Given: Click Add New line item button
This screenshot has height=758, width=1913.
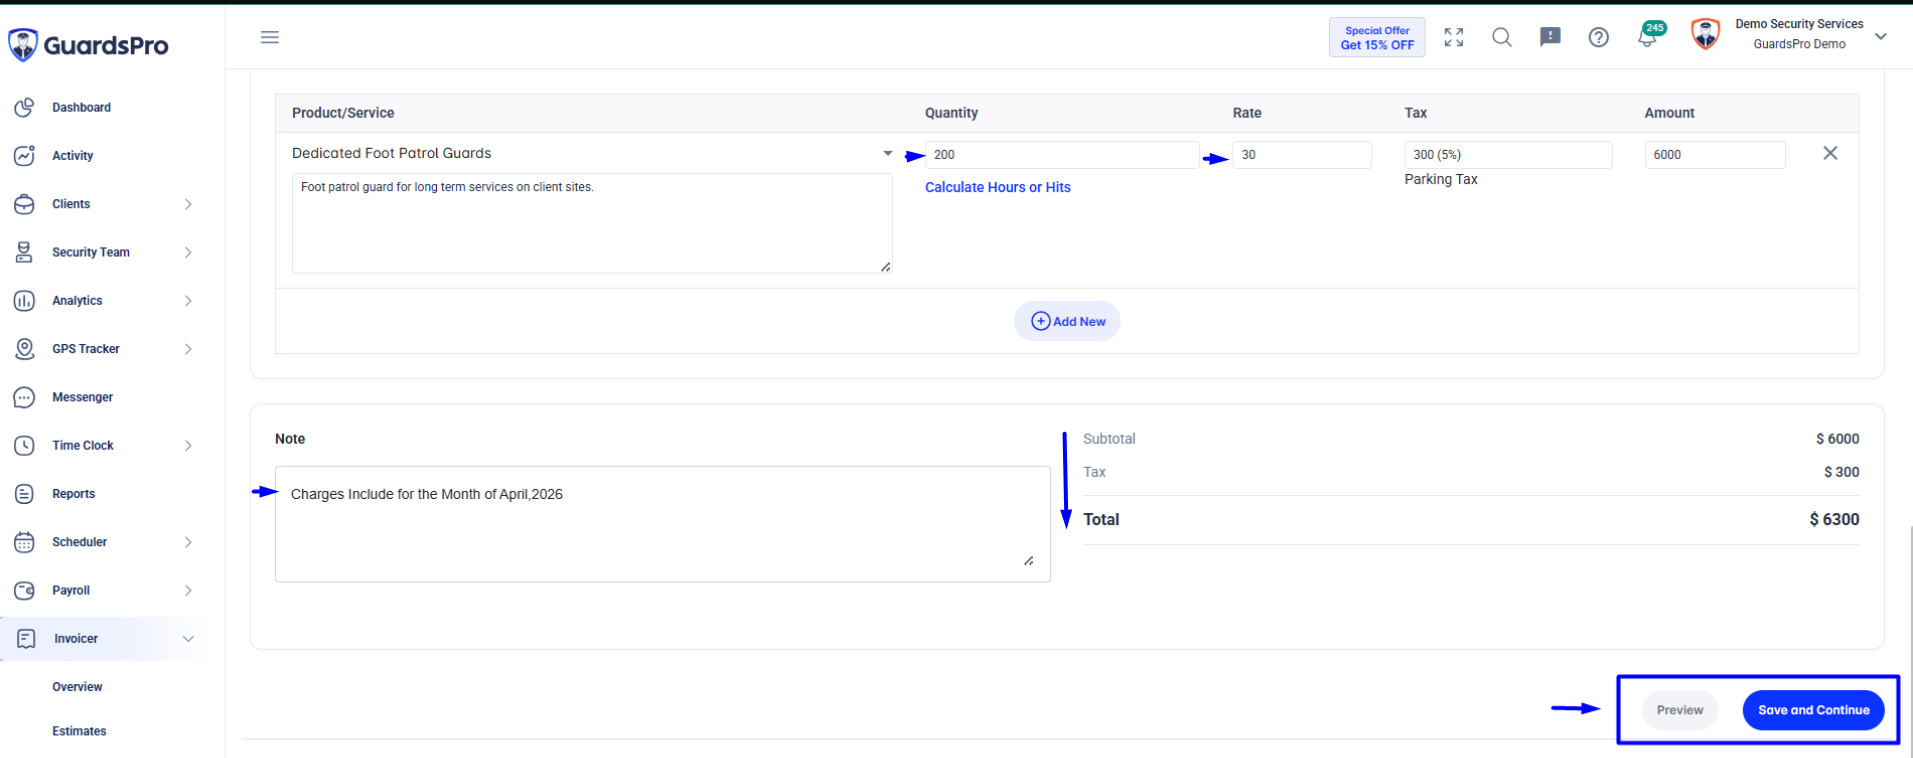Looking at the screenshot, I should point(1067,321).
